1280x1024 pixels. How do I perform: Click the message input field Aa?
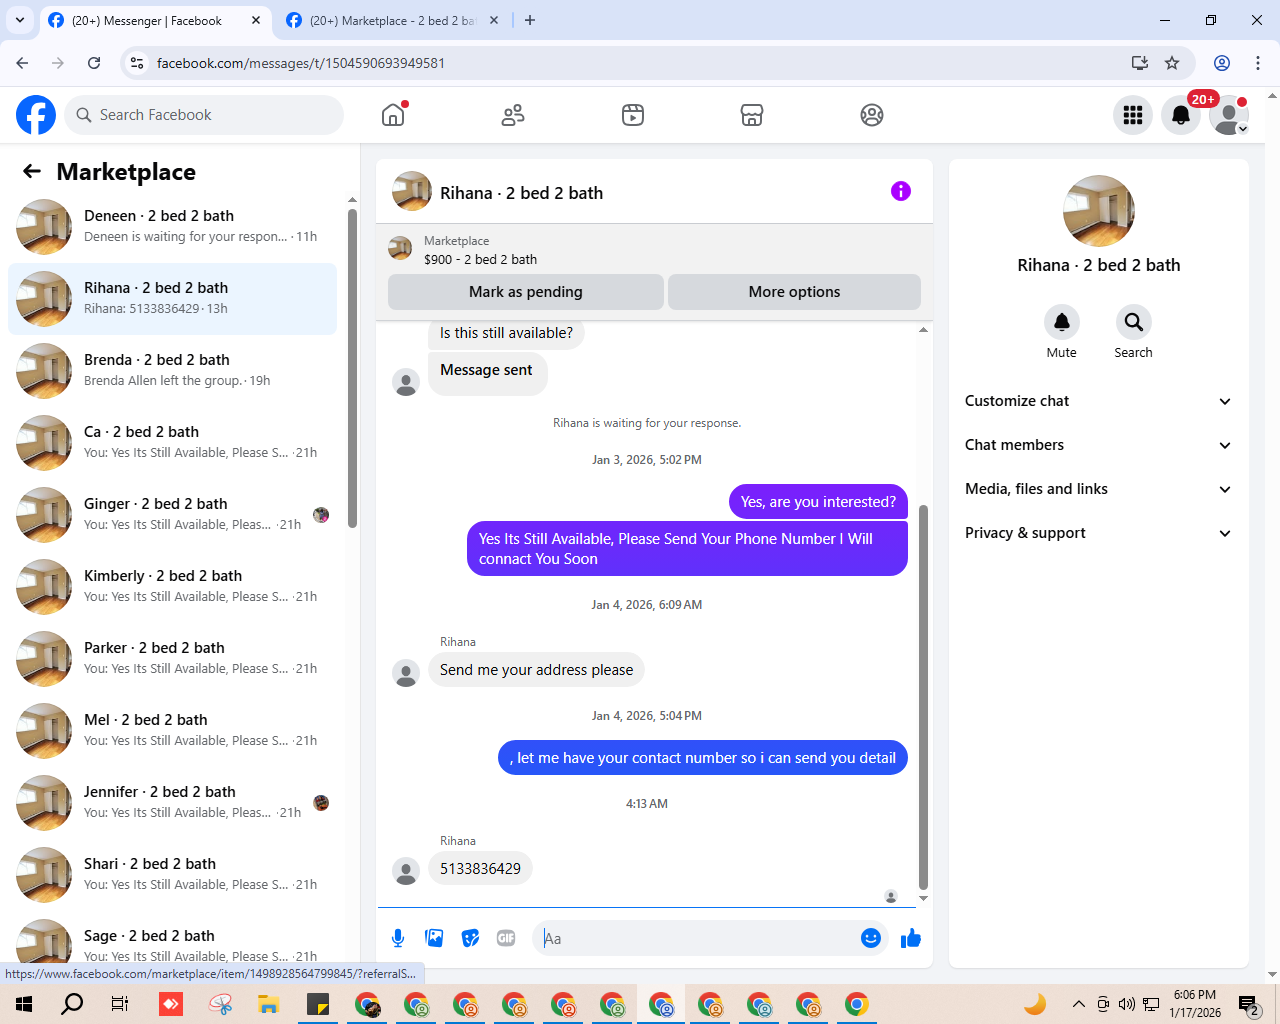tap(698, 938)
